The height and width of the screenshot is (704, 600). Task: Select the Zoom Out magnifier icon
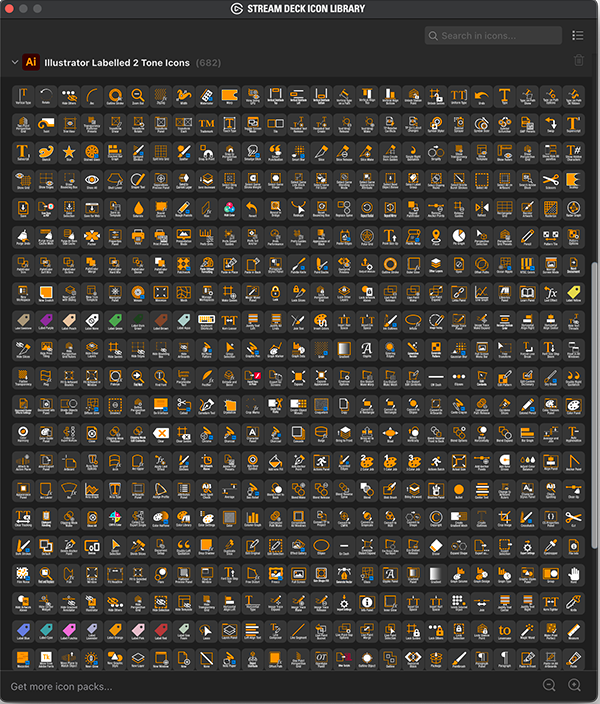click(x=137, y=97)
